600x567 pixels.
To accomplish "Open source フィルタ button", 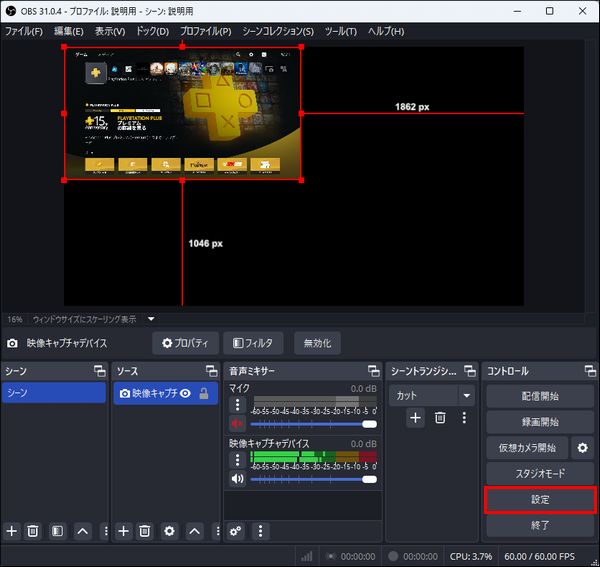I will pyautogui.click(x=253, y=343).
